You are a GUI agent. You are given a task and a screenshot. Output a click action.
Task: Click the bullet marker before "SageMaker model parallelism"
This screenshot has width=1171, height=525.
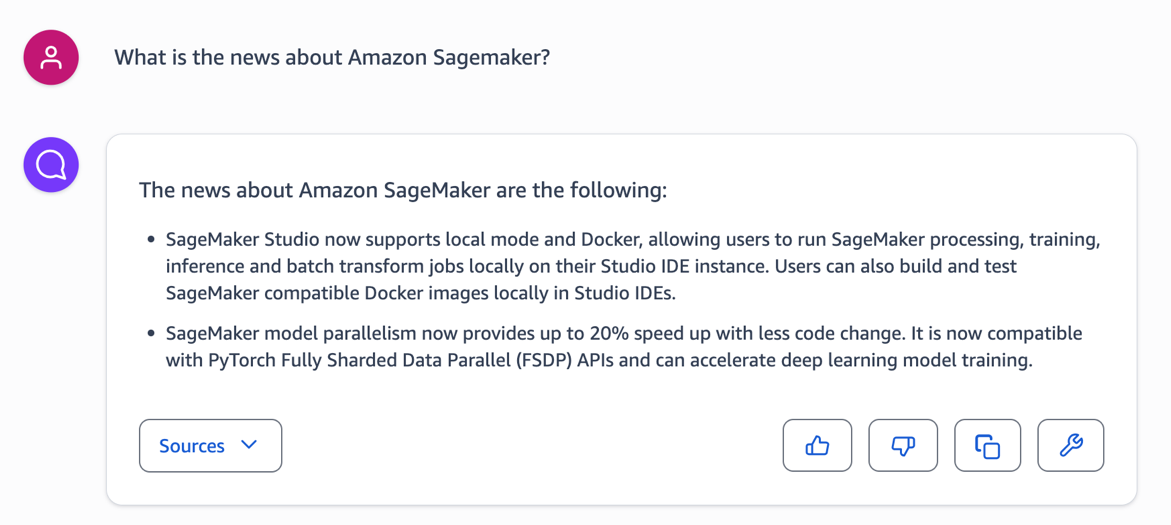[x=151, y=333]
